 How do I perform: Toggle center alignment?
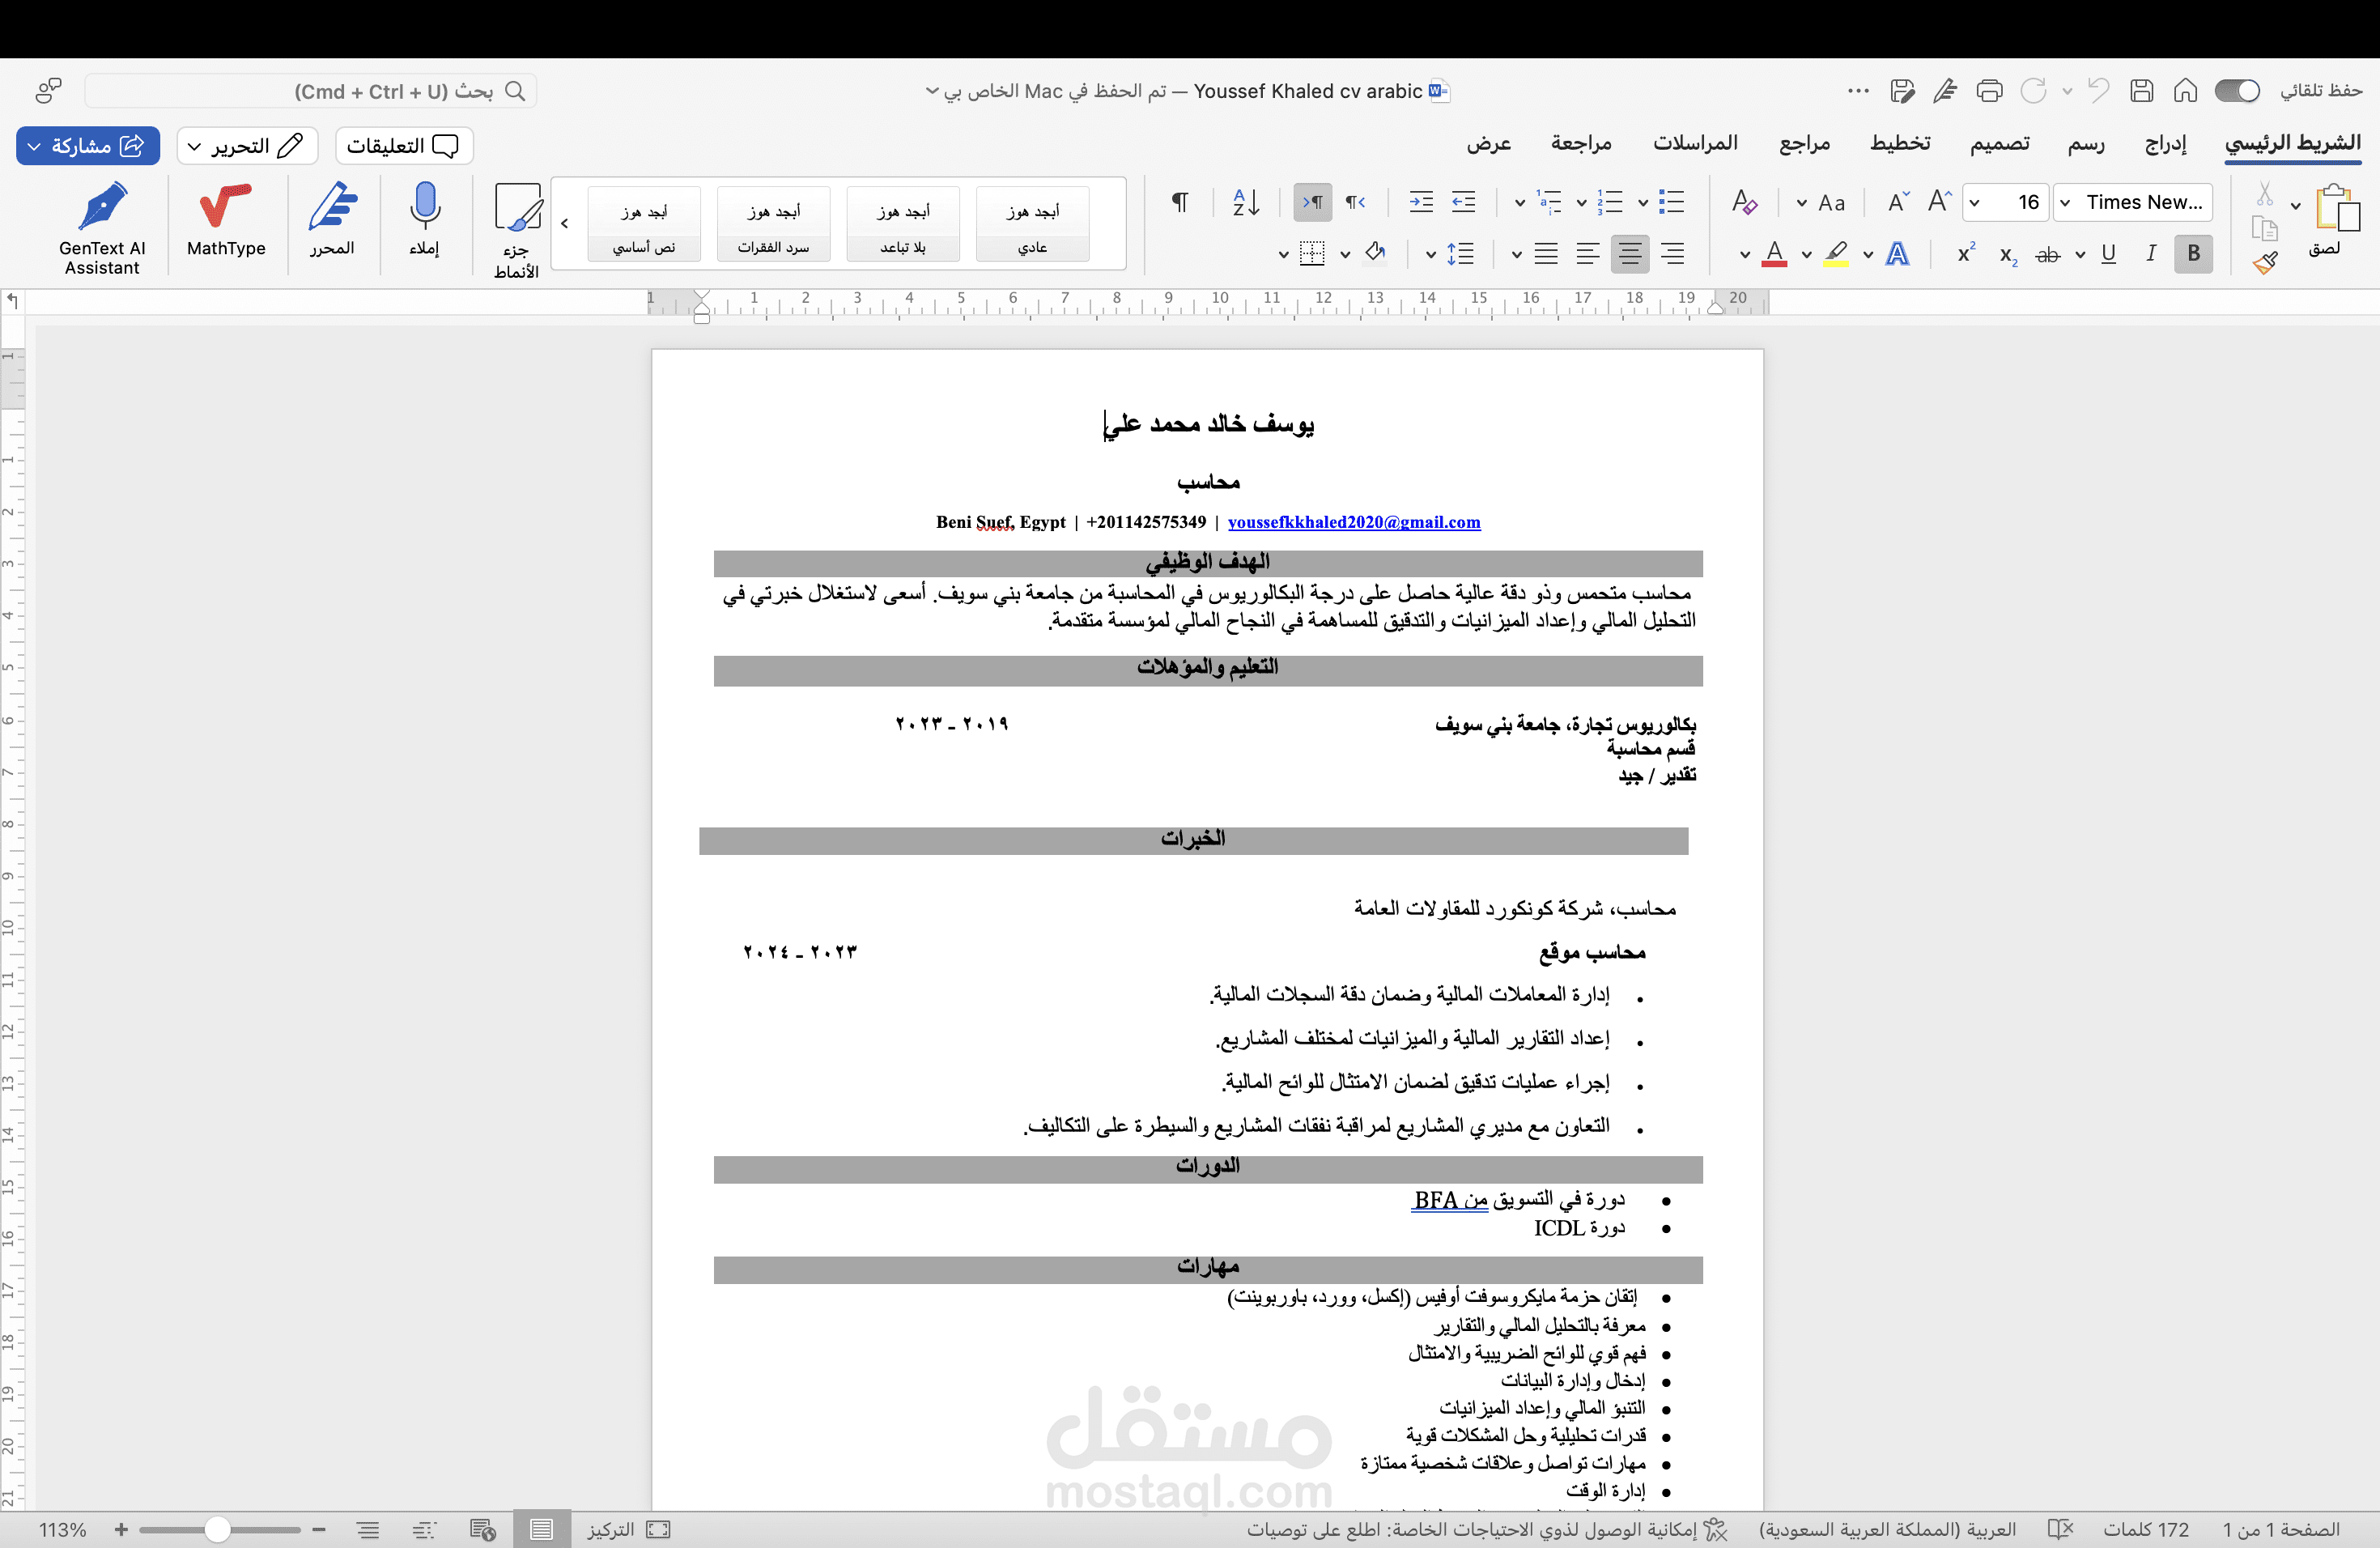[1630, 254]
